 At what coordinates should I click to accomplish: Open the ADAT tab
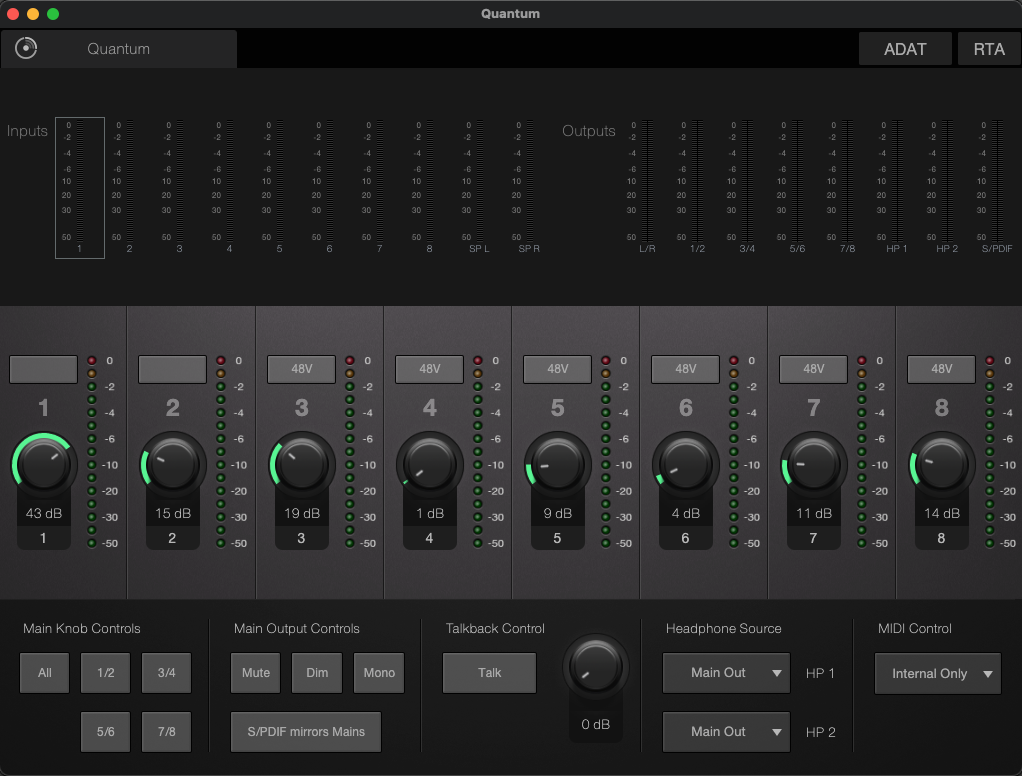coord(905,49)
